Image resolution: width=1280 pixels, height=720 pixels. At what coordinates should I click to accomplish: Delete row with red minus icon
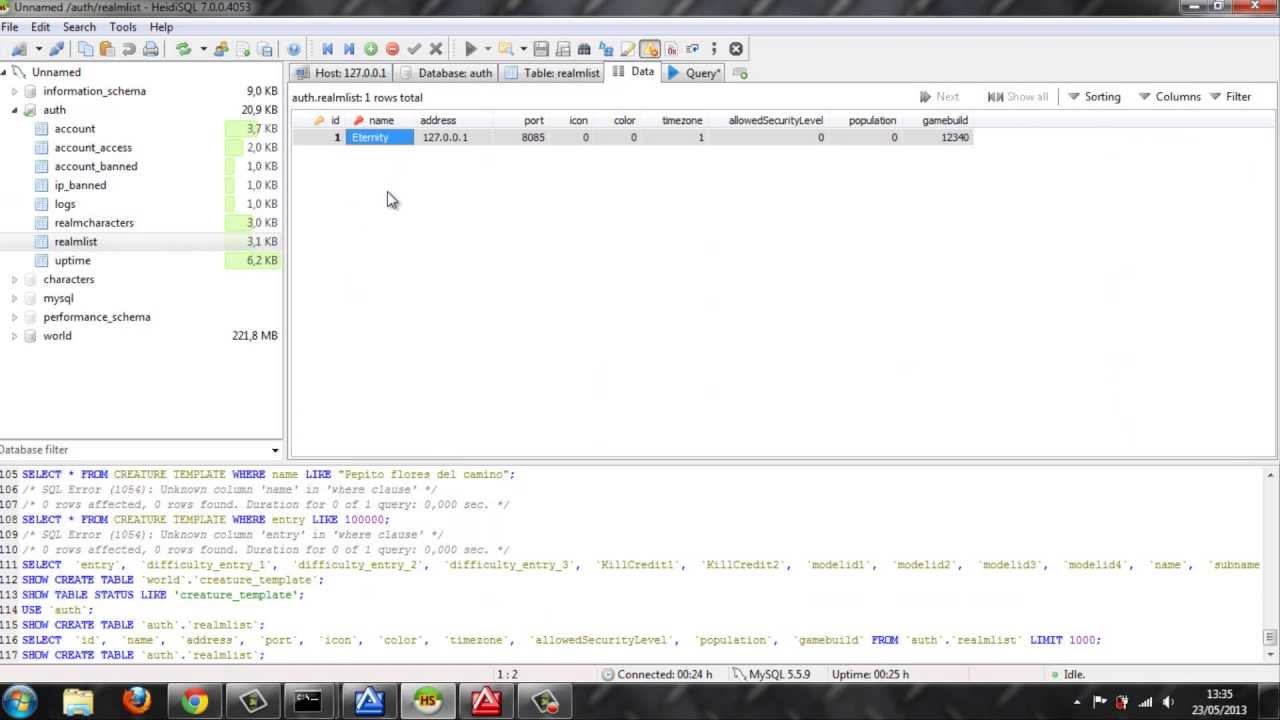392,48
